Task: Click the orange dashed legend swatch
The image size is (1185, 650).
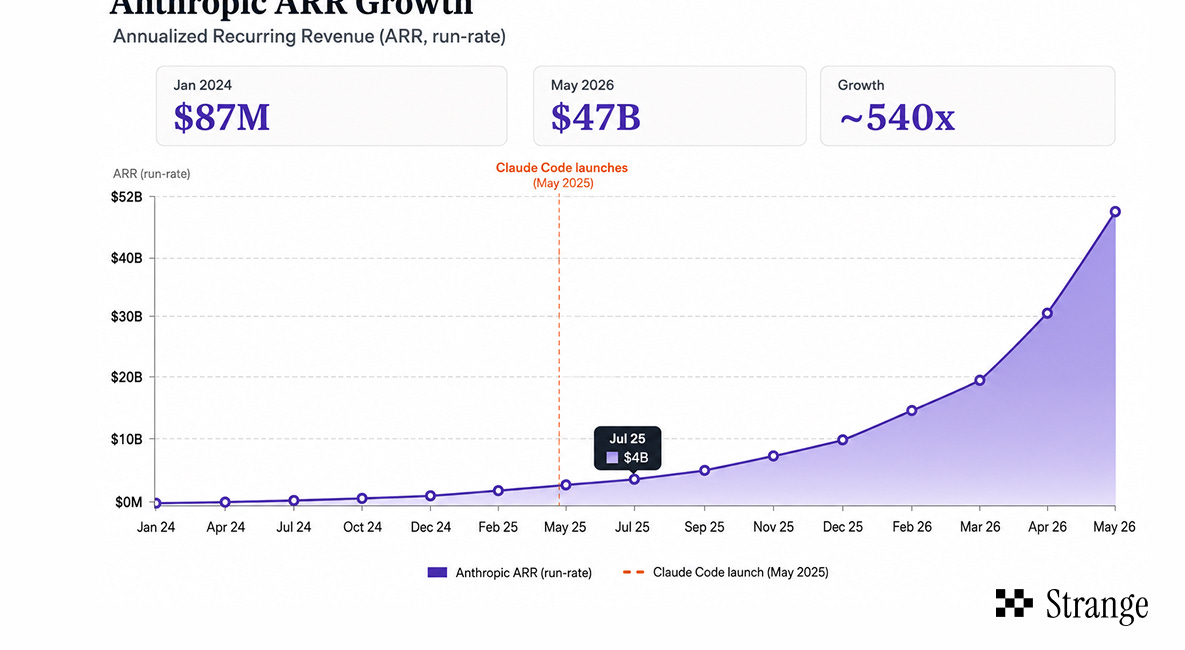Action: [633, 572]
